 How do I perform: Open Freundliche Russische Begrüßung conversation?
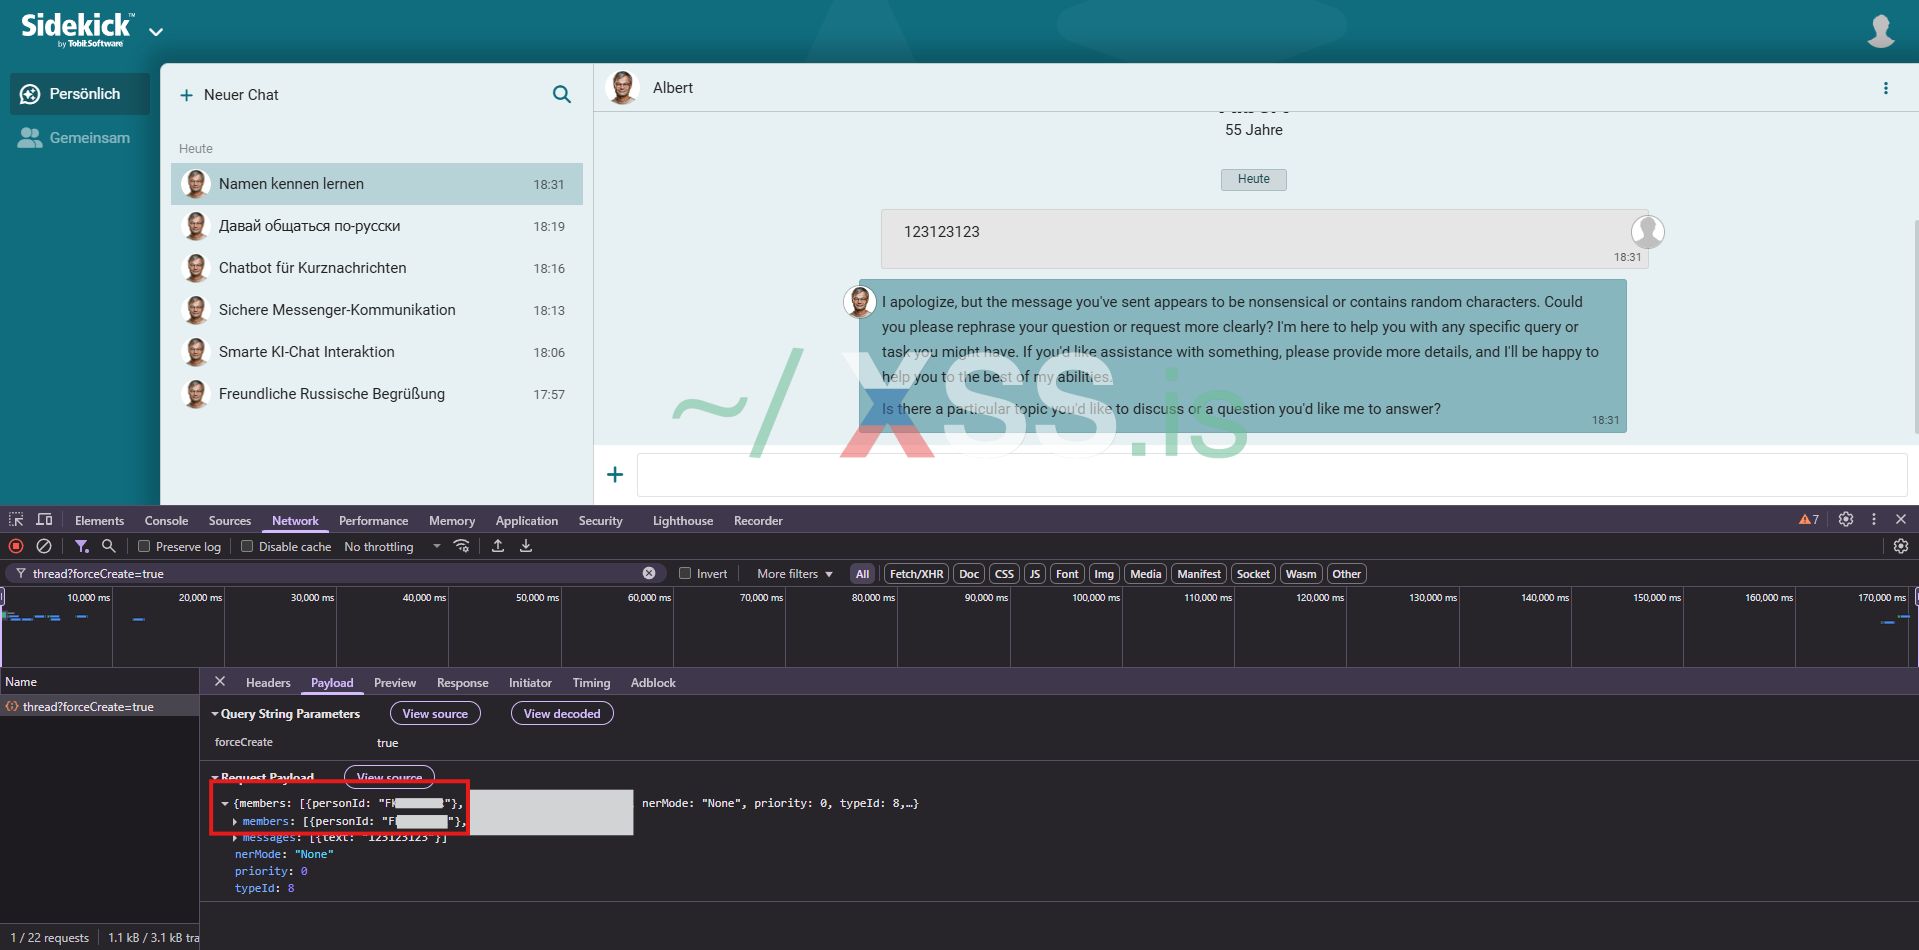coord(377,394)
